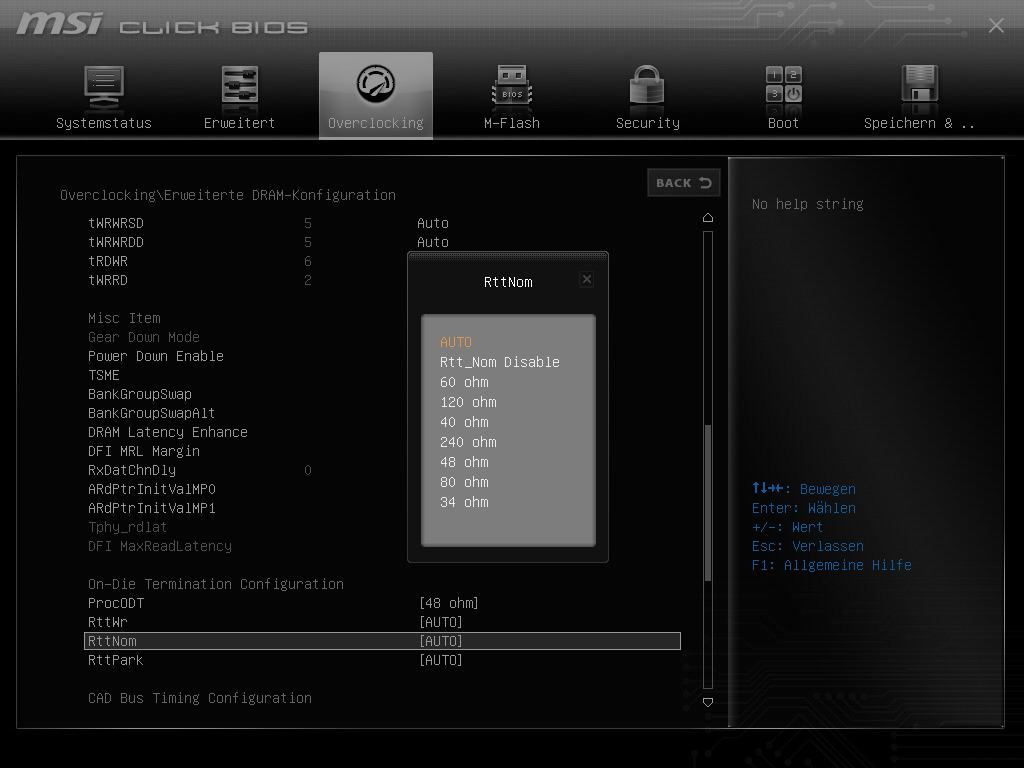1024x768 pixels.
Task: Select the tWRWRSD setting row
Action: tap(116, 223)
